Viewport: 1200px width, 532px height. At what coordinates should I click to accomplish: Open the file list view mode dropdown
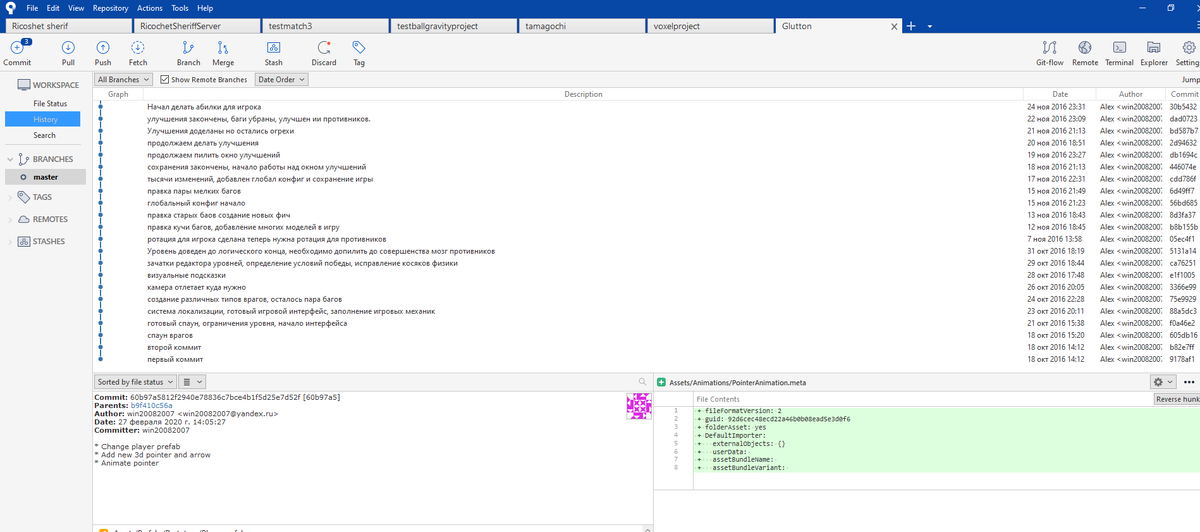tap(194, 382)
